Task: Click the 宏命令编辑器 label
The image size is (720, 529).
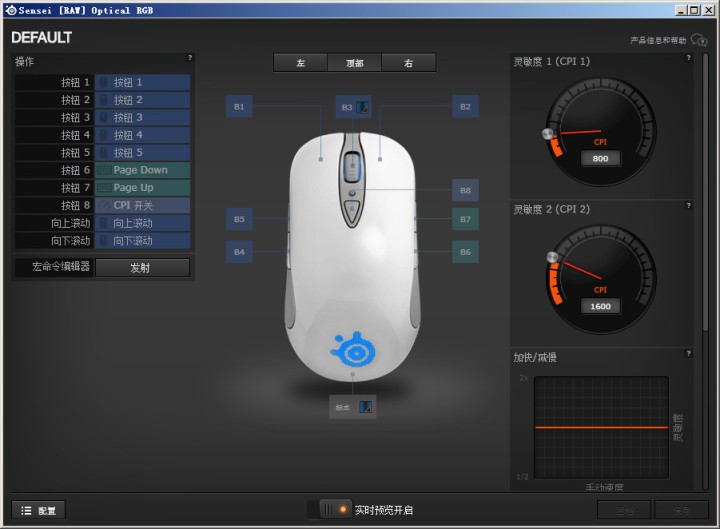Action: coord(61,266)
